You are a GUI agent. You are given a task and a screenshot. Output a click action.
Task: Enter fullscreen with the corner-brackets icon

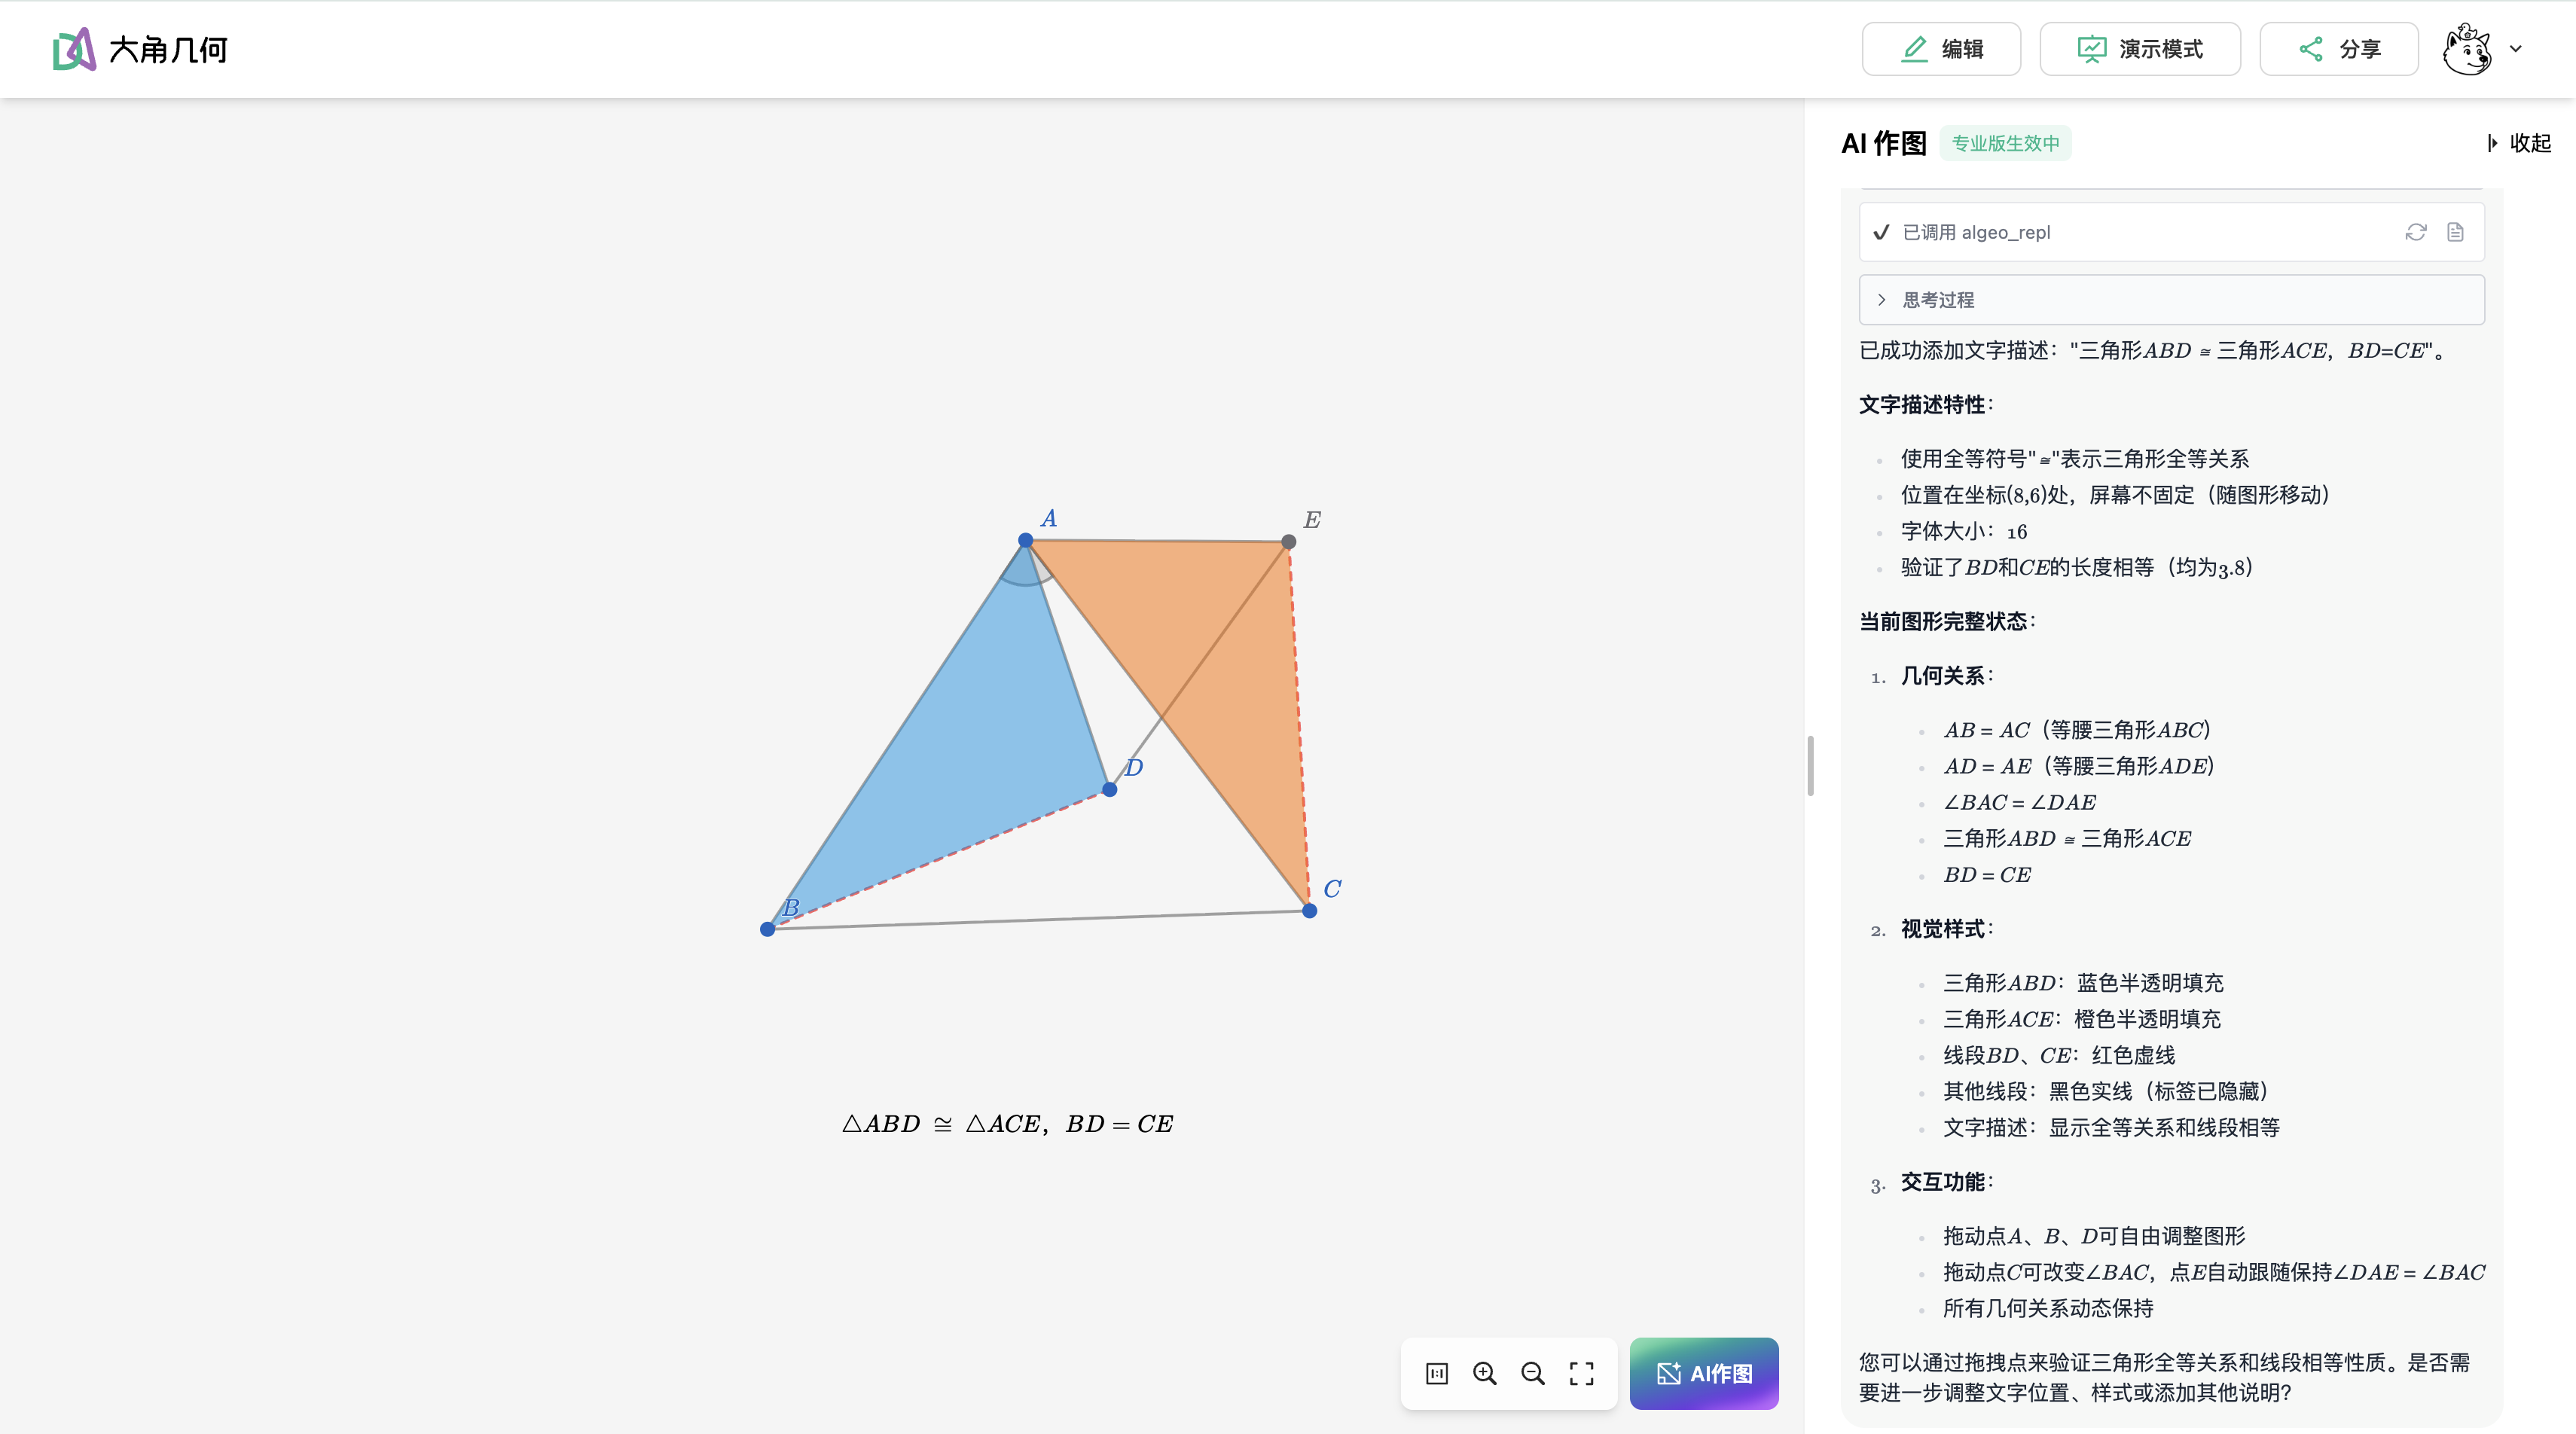click(x=1581, y=1373)
